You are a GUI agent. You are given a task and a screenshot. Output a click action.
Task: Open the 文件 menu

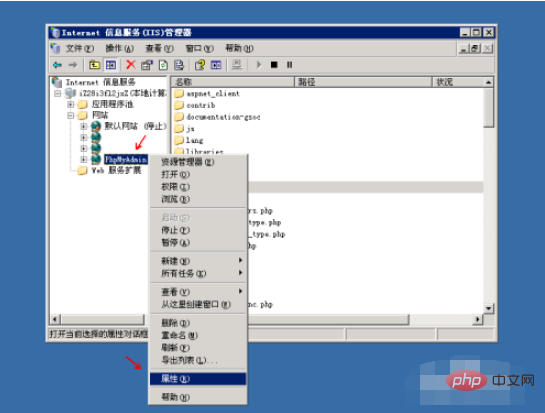pos(80,48)
